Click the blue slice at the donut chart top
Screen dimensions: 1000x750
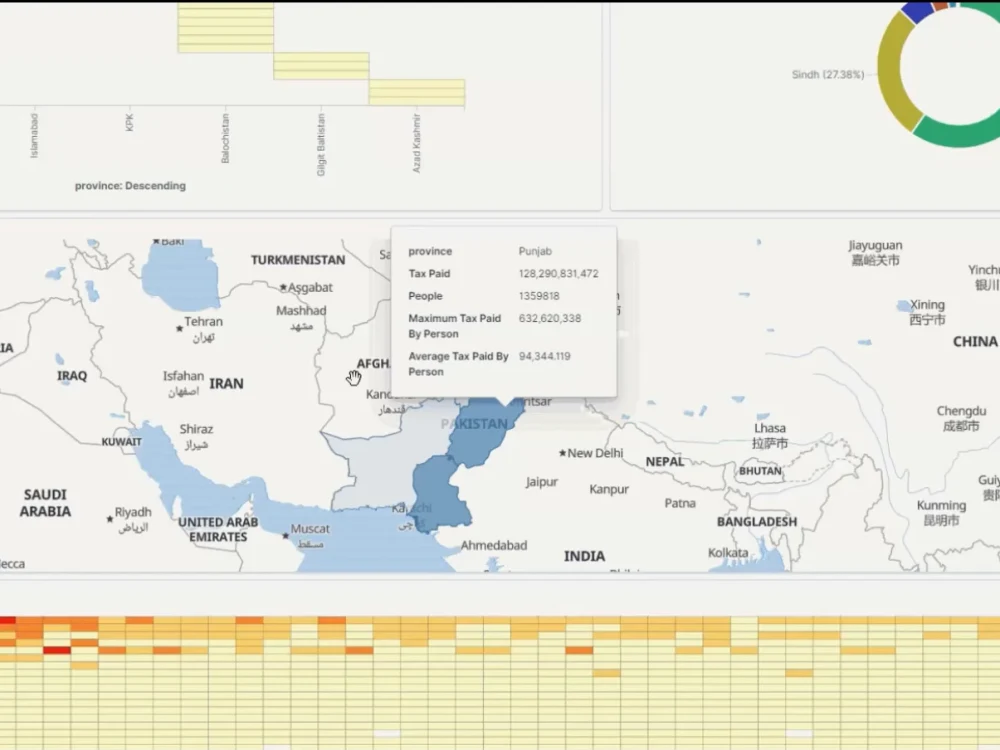pyautogui.click(x=916, y=14)
